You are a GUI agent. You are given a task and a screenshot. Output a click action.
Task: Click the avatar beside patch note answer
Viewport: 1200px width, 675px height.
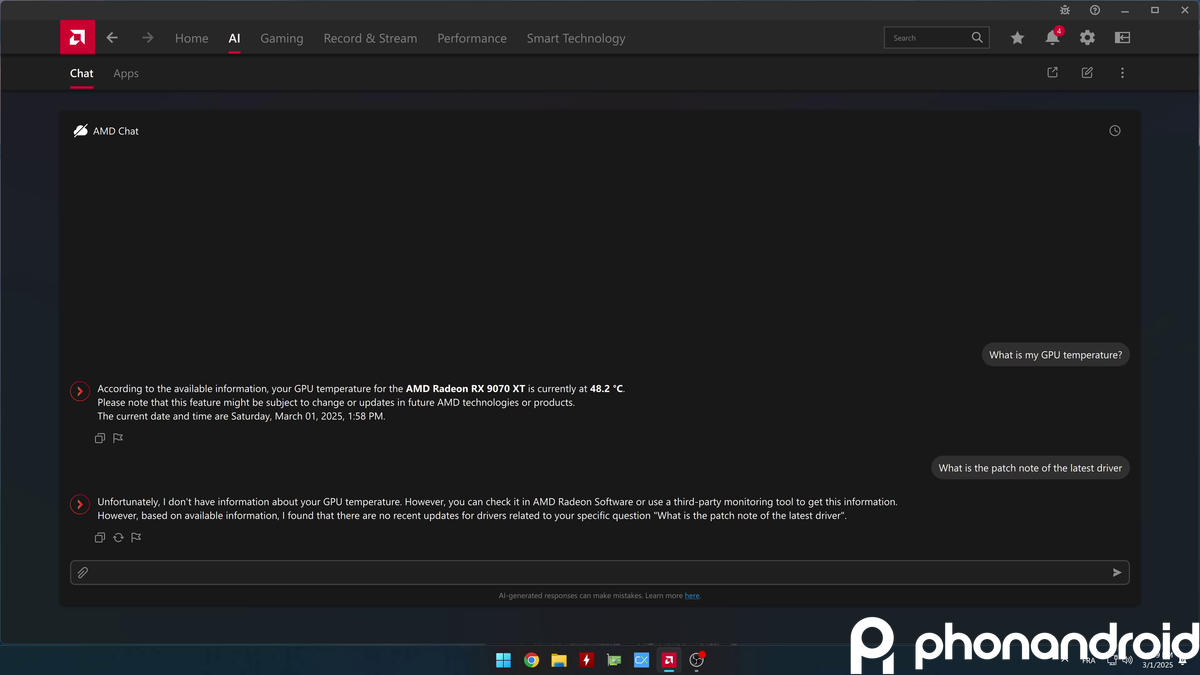(x=80, y=504)
